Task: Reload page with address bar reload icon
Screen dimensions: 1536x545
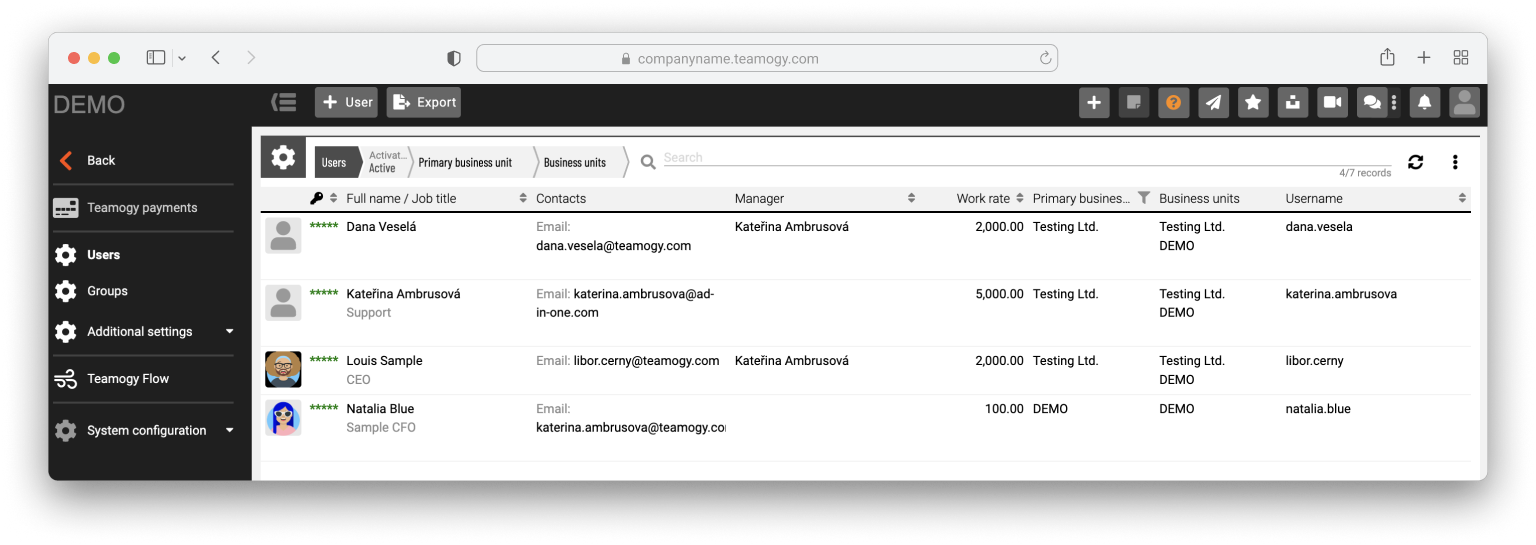Action: (x=1046, y=58)
